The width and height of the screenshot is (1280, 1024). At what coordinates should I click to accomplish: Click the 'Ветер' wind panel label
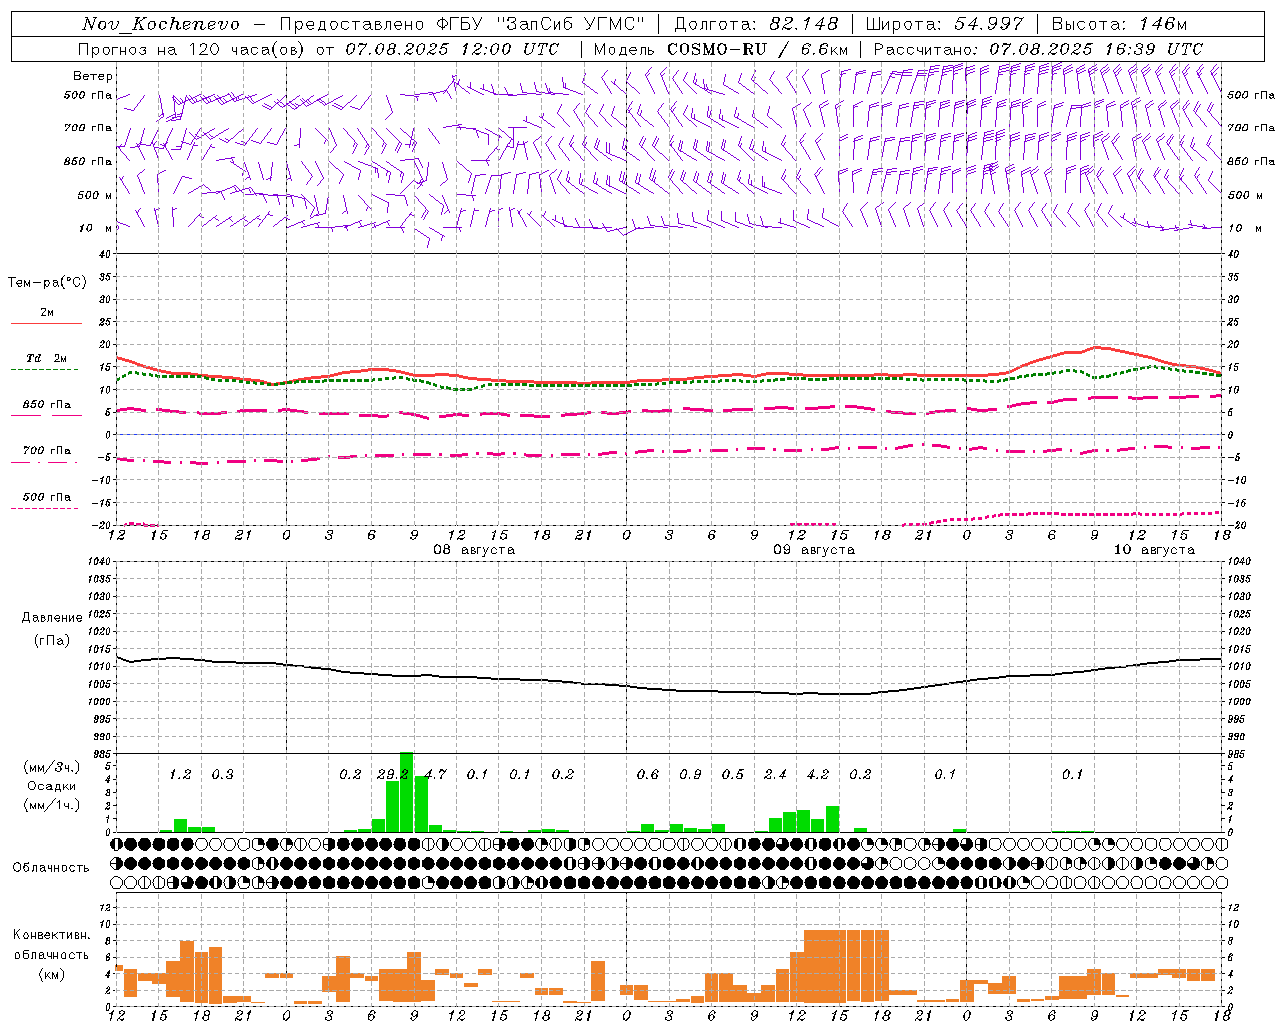click(93, 76)
